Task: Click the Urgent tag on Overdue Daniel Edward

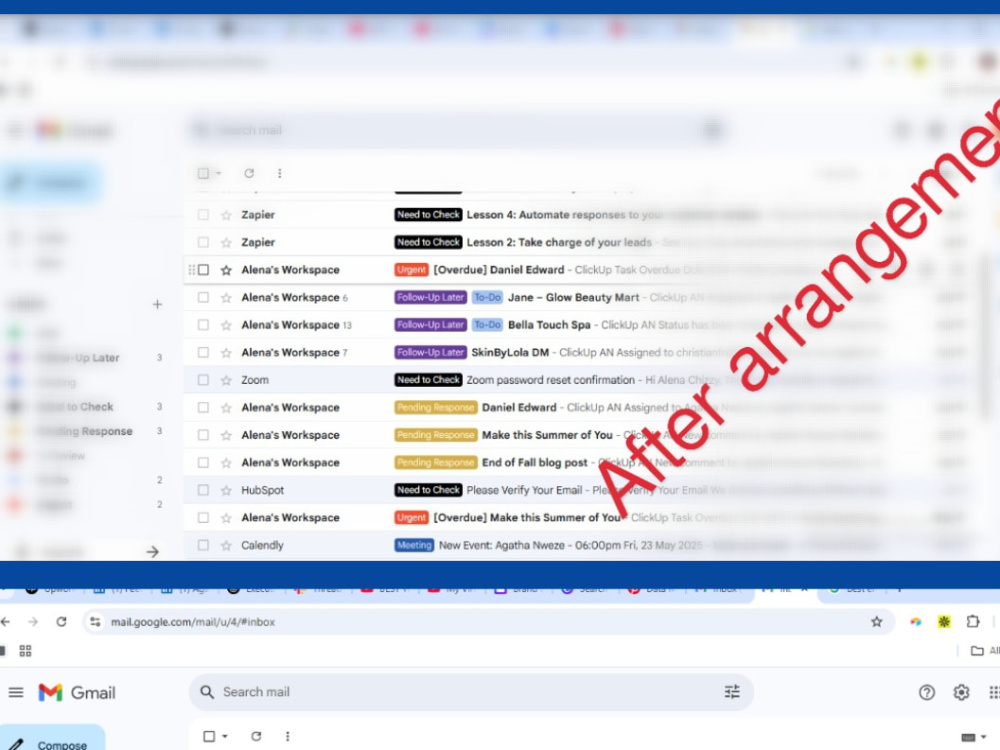Action: 411,270
